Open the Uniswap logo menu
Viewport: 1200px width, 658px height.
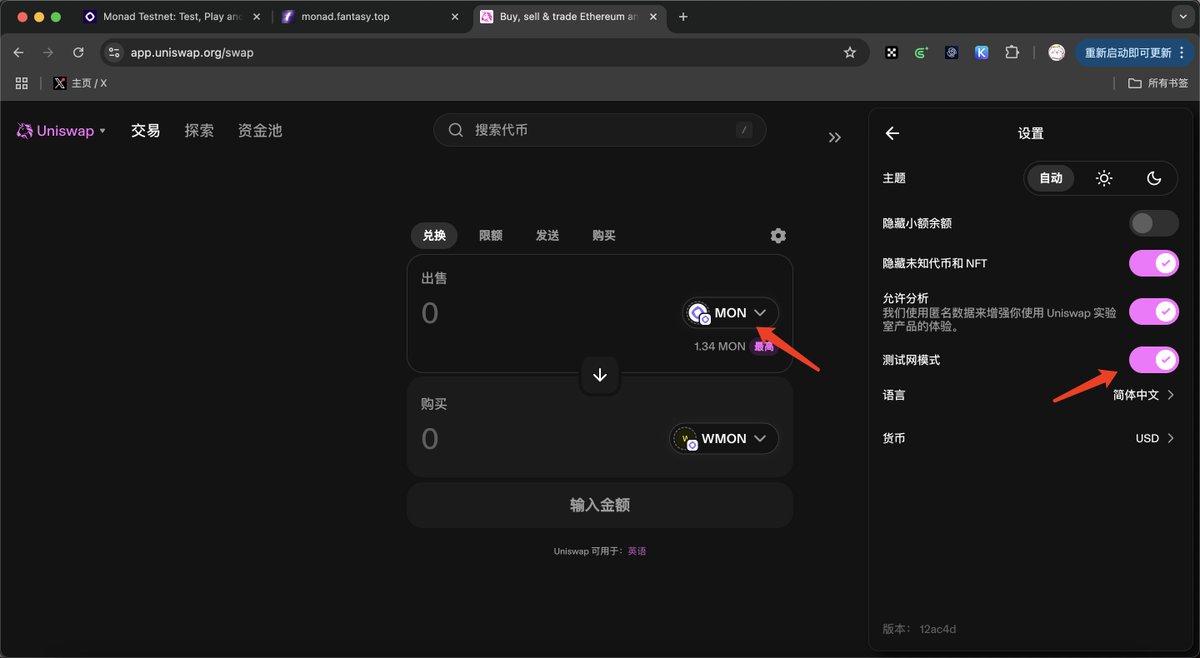tap(60, 130)
